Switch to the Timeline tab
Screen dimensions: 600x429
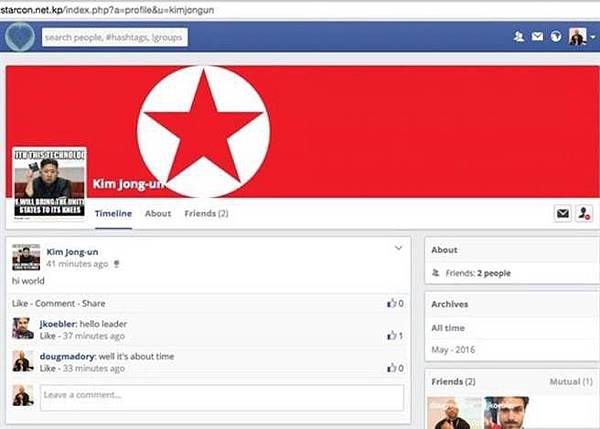pos(113,214)
